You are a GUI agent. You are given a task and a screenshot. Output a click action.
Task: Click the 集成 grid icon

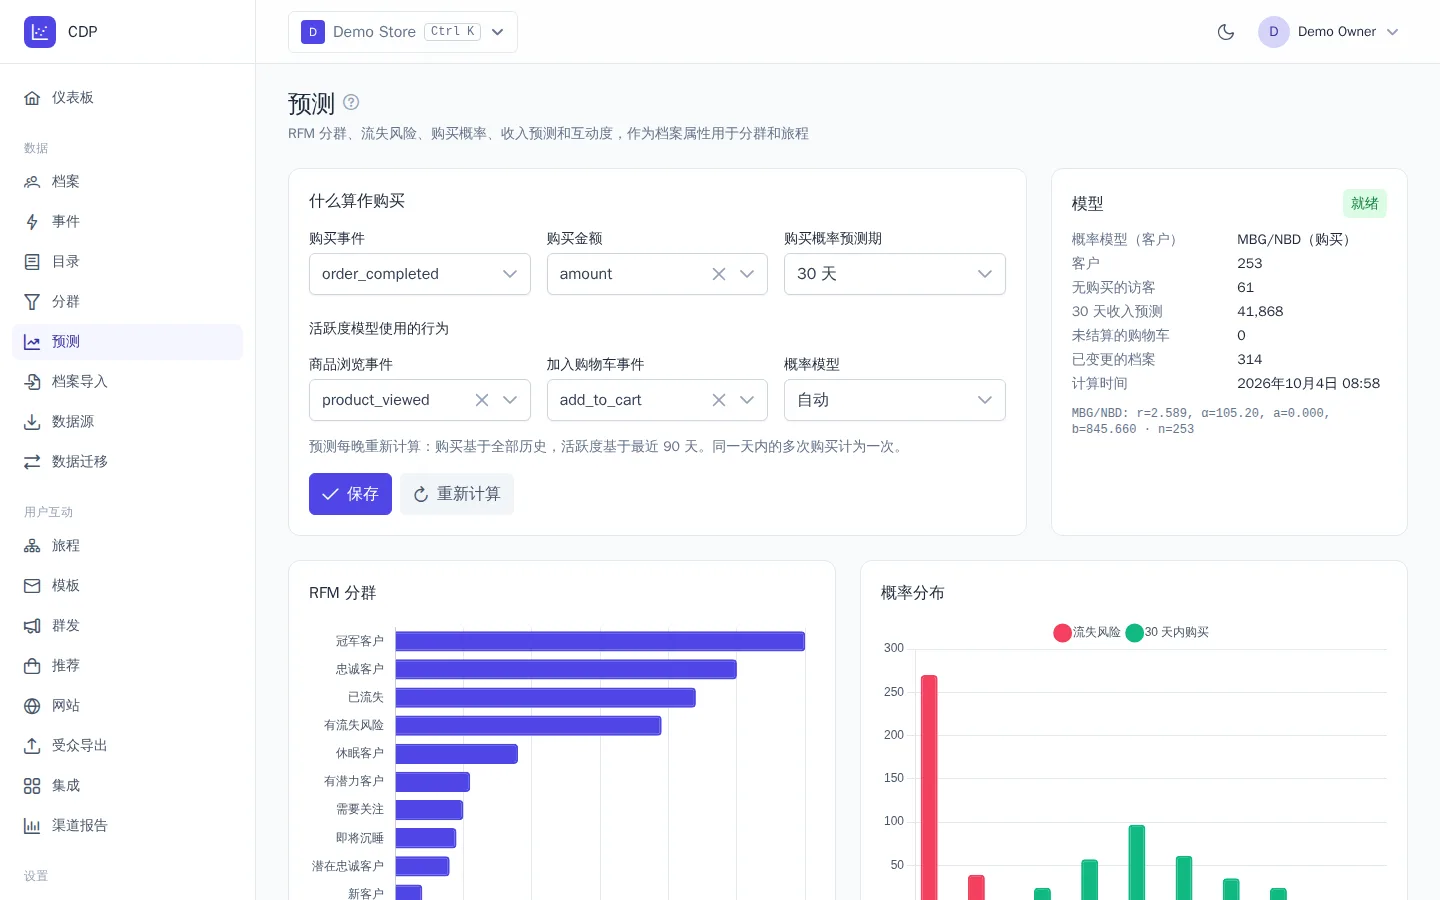pyautogui.click(x=32, y=786)
